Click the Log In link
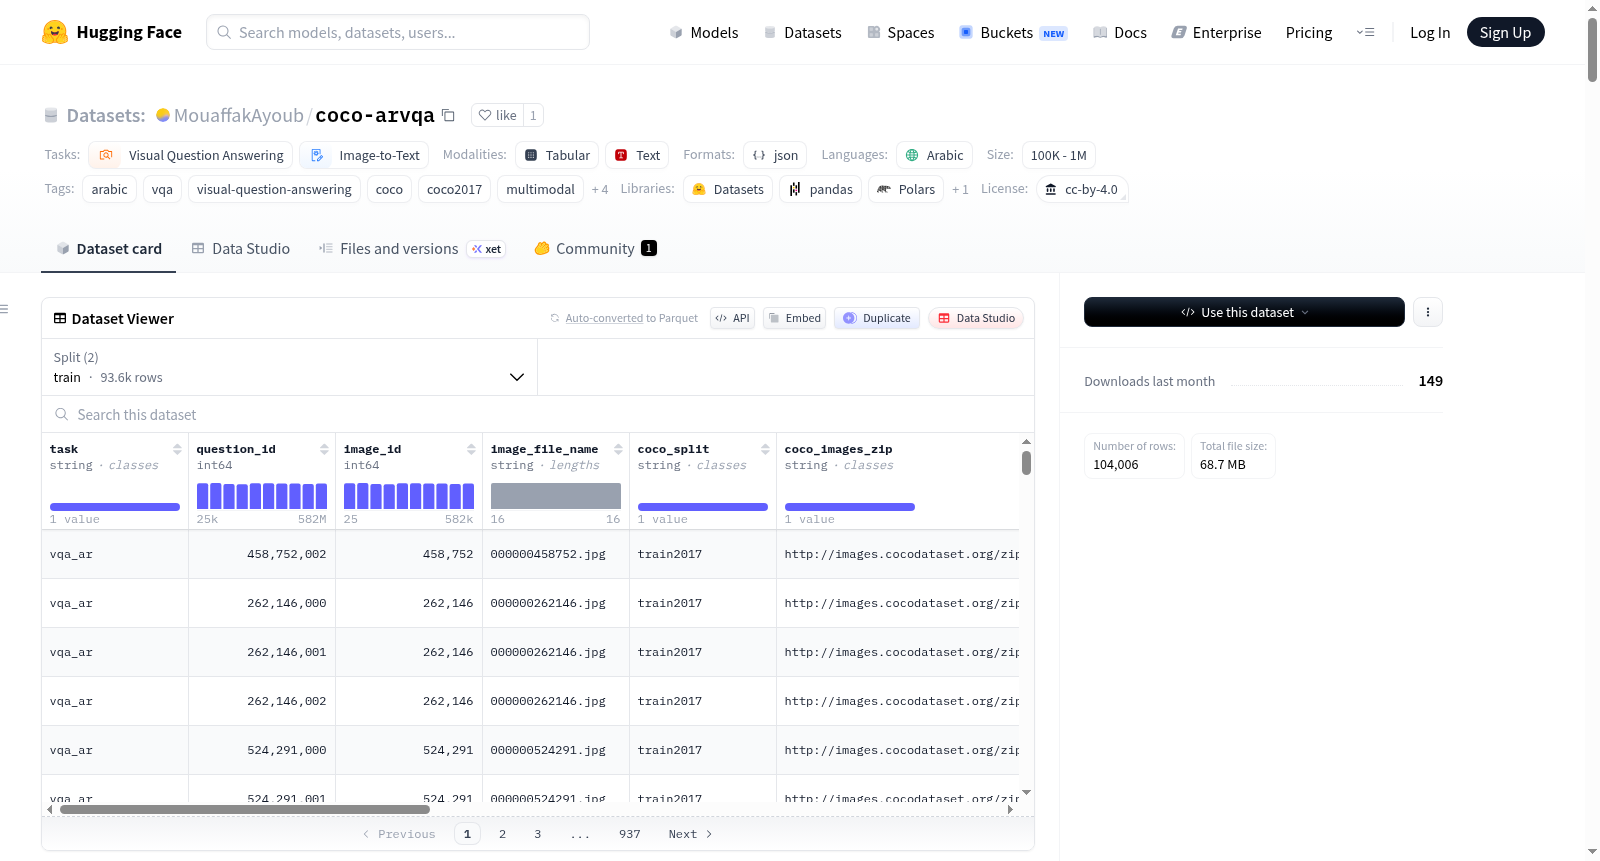 [x=1430, y=32]
